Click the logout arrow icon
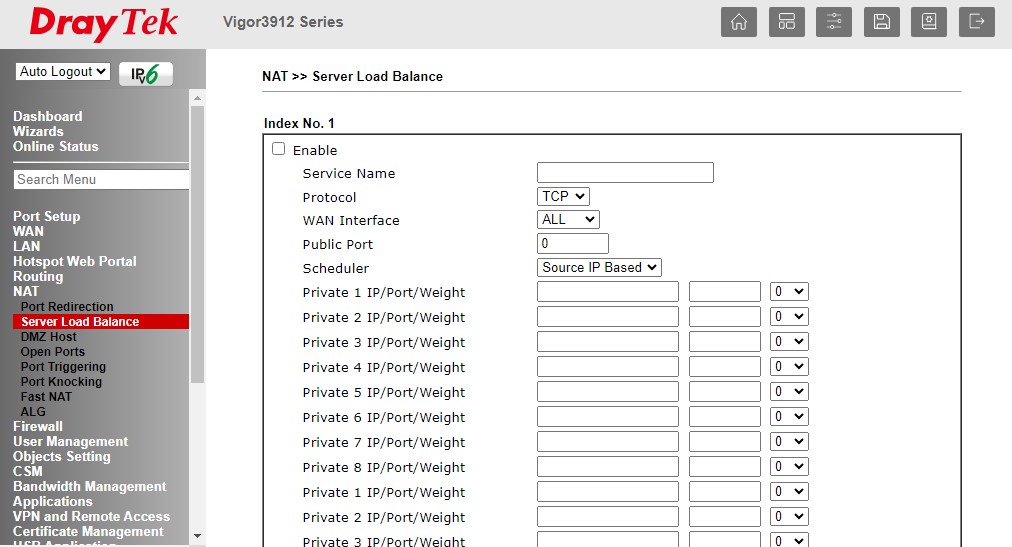This screenshot has height=547, width=1012. click(977, 22)
